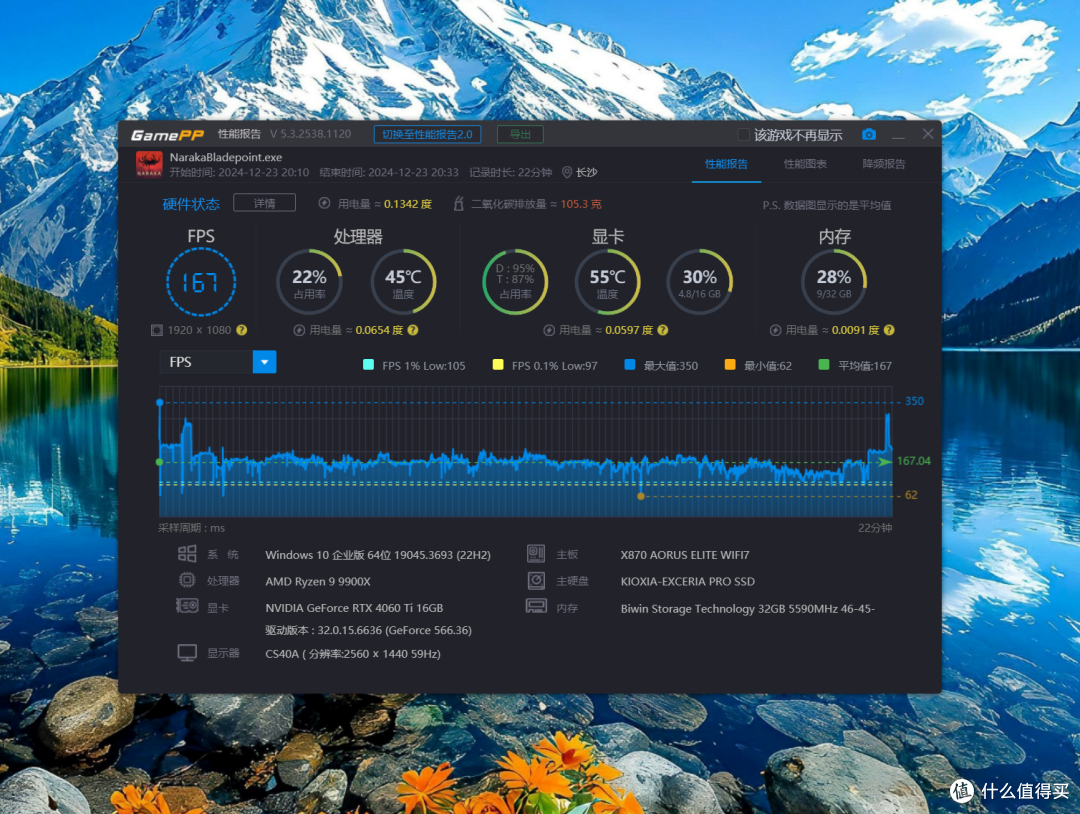This screenshot has width=1080, height=814.
Task: Click the CO2 emission bottle icon
Action: [x=458, y=203]
